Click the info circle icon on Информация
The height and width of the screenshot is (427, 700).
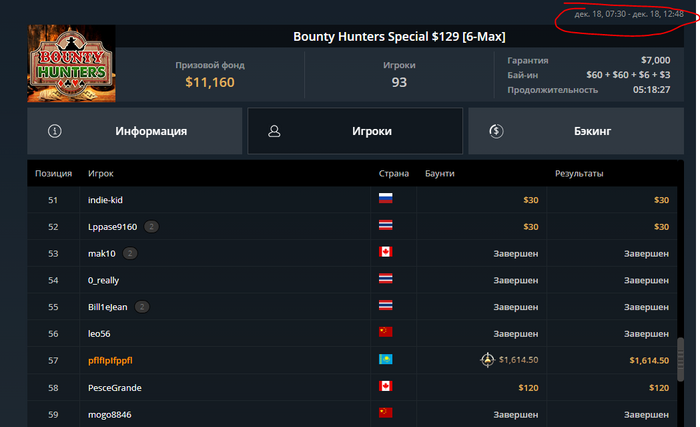(x=54, y=131)
